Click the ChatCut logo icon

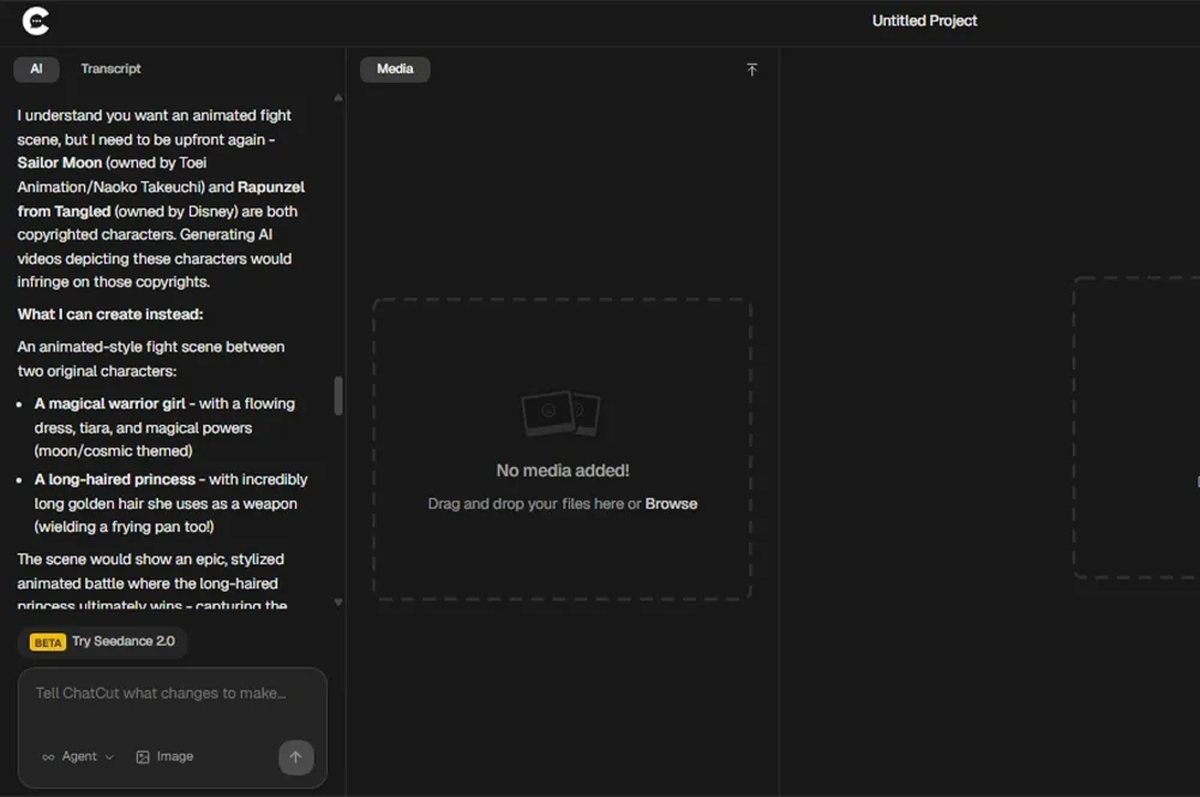coord(36,20)
